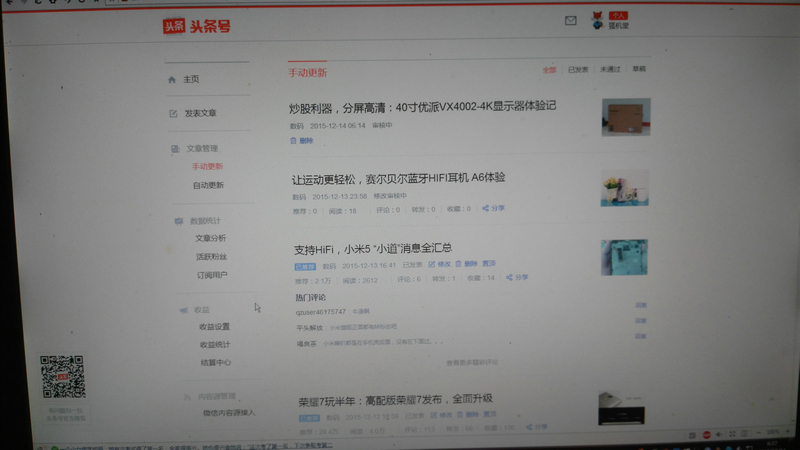Screen dimensions: 800x450
Task: Click the red stop icon in status bar
Action: pyautogui.click(x=707, y=435)
